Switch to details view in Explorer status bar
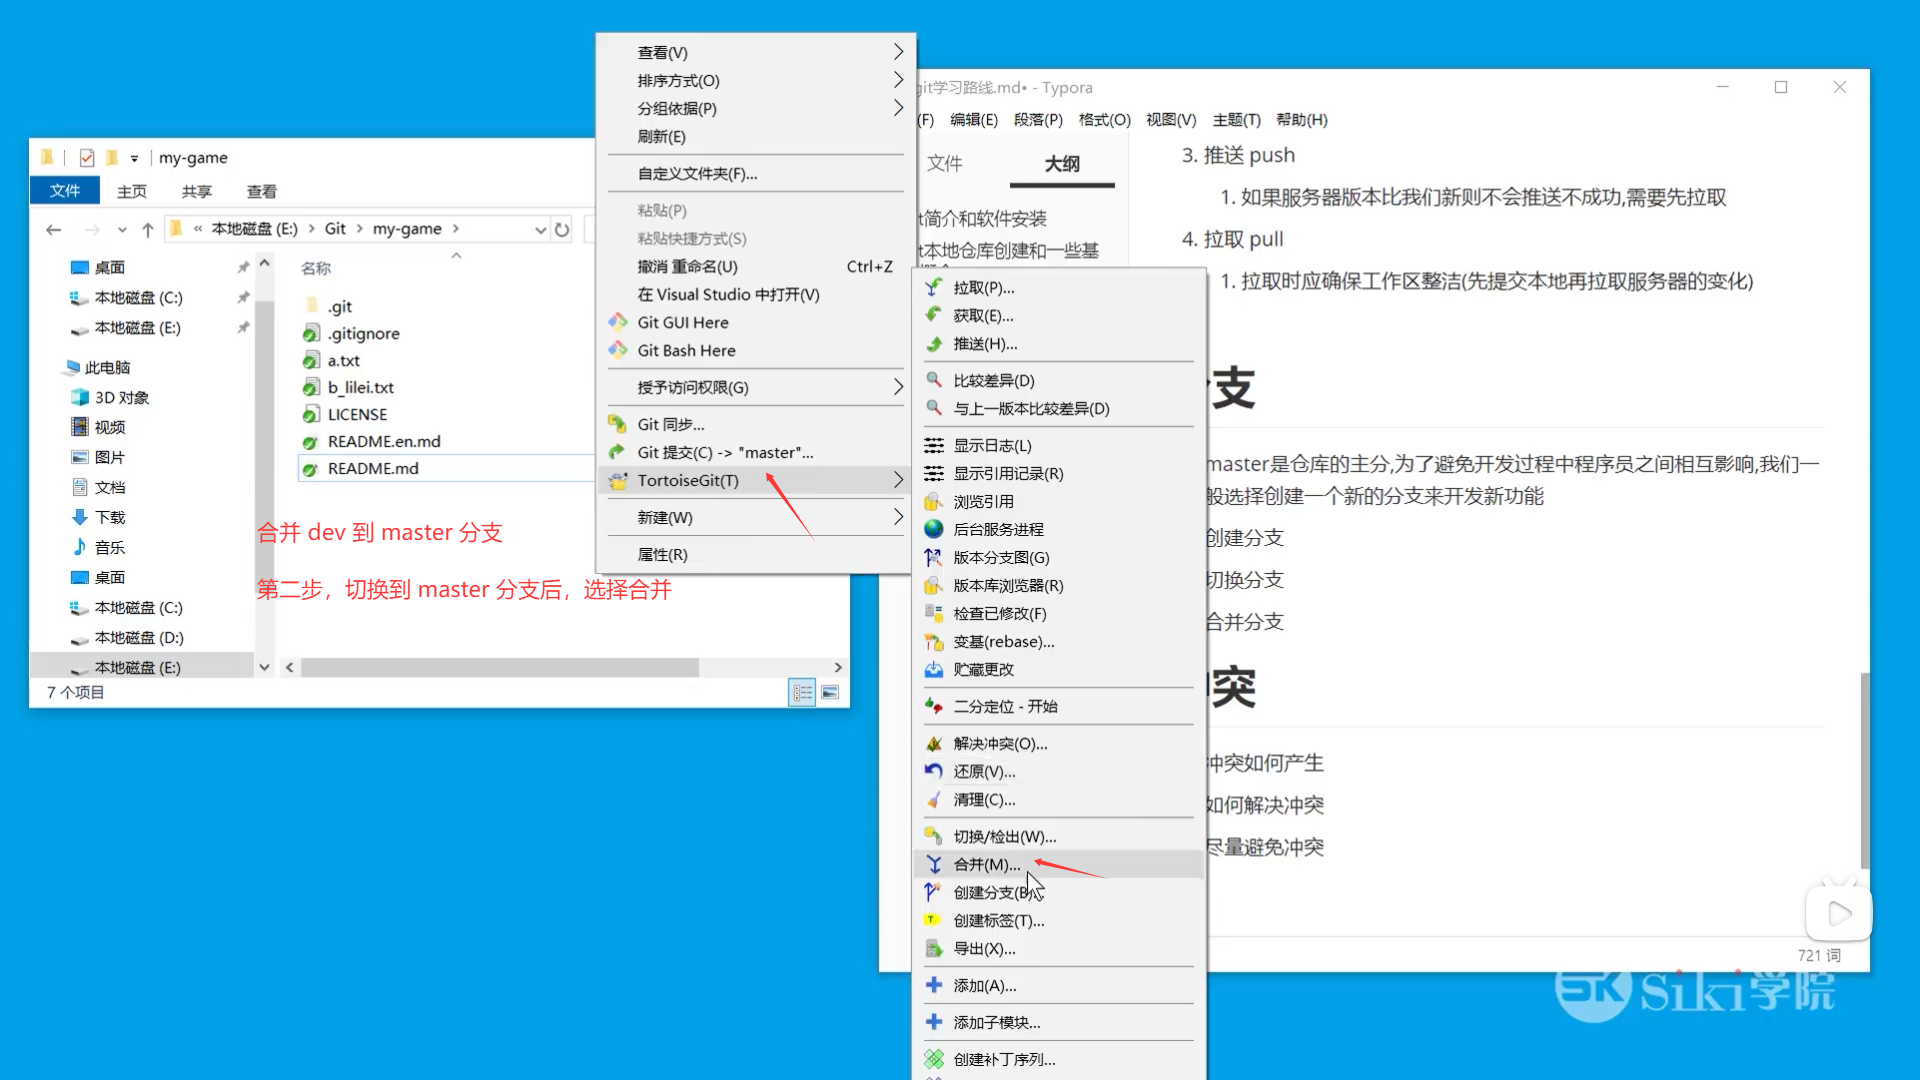 [801, 691]
